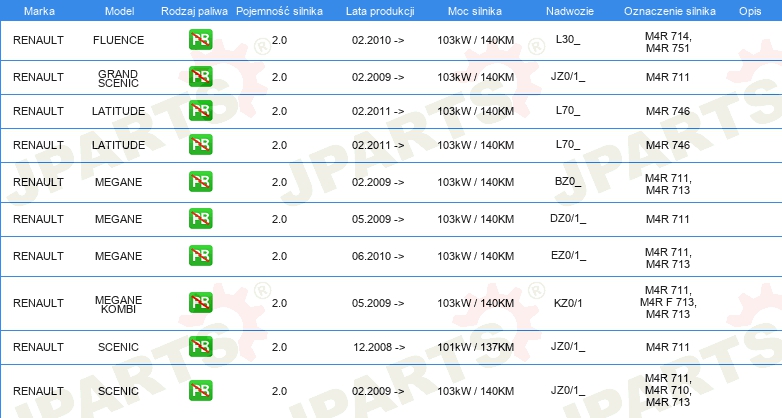Click the body code DZ0/1_

pos(568,218)
